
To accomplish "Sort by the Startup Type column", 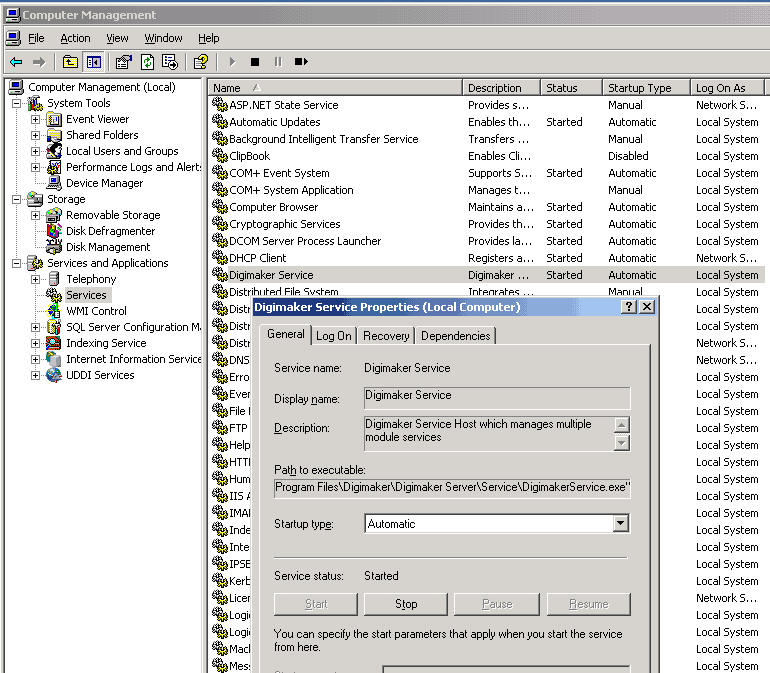I will 646,88.
